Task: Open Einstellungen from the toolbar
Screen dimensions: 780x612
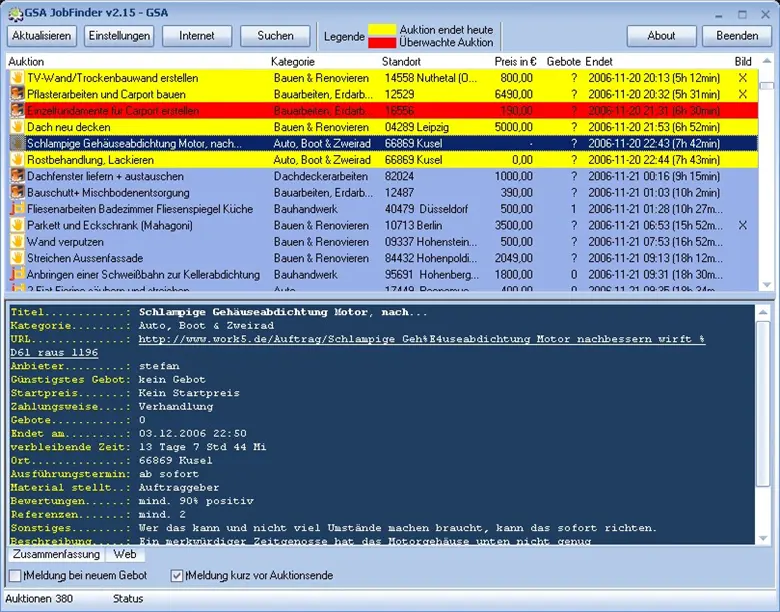Action: [119, 36]
